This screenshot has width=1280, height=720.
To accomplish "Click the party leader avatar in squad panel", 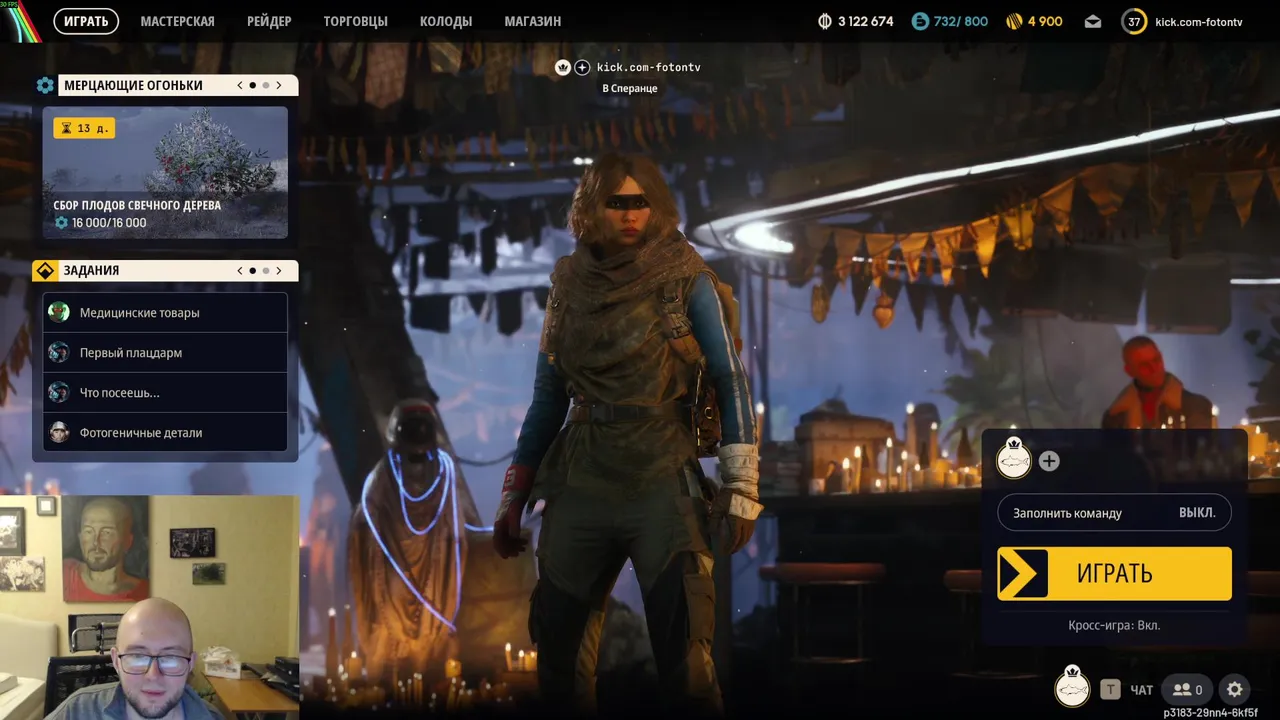I will (x=1014, y=459).
